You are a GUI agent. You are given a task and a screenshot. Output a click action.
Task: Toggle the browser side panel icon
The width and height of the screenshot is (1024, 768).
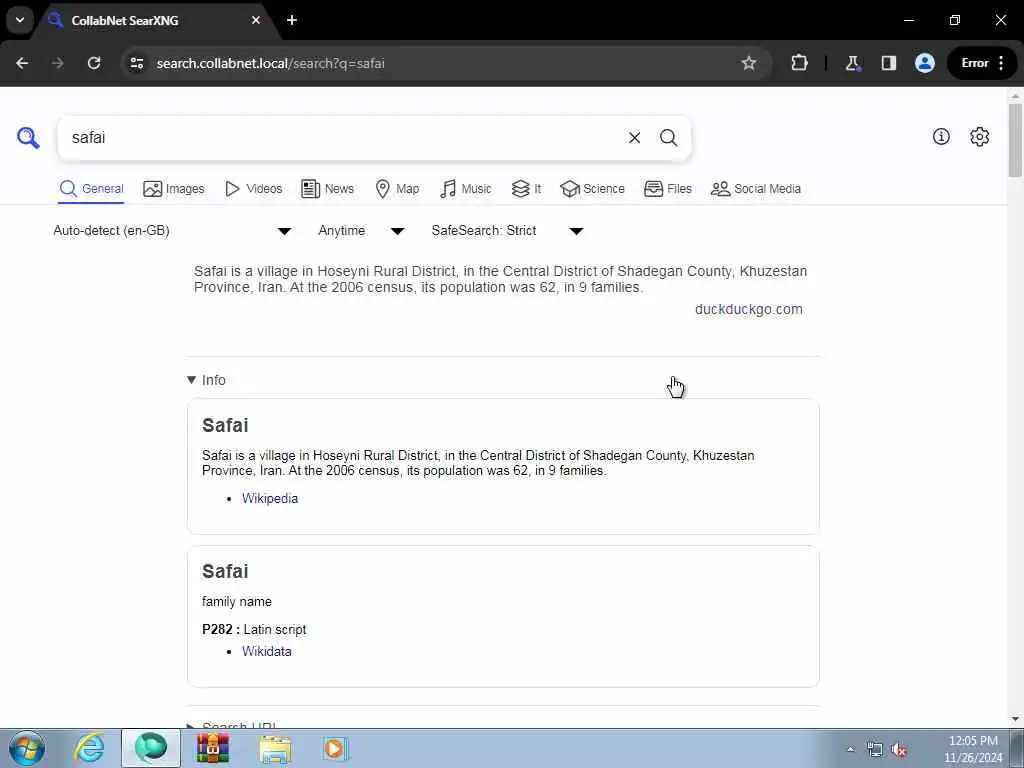pos(888,63)
